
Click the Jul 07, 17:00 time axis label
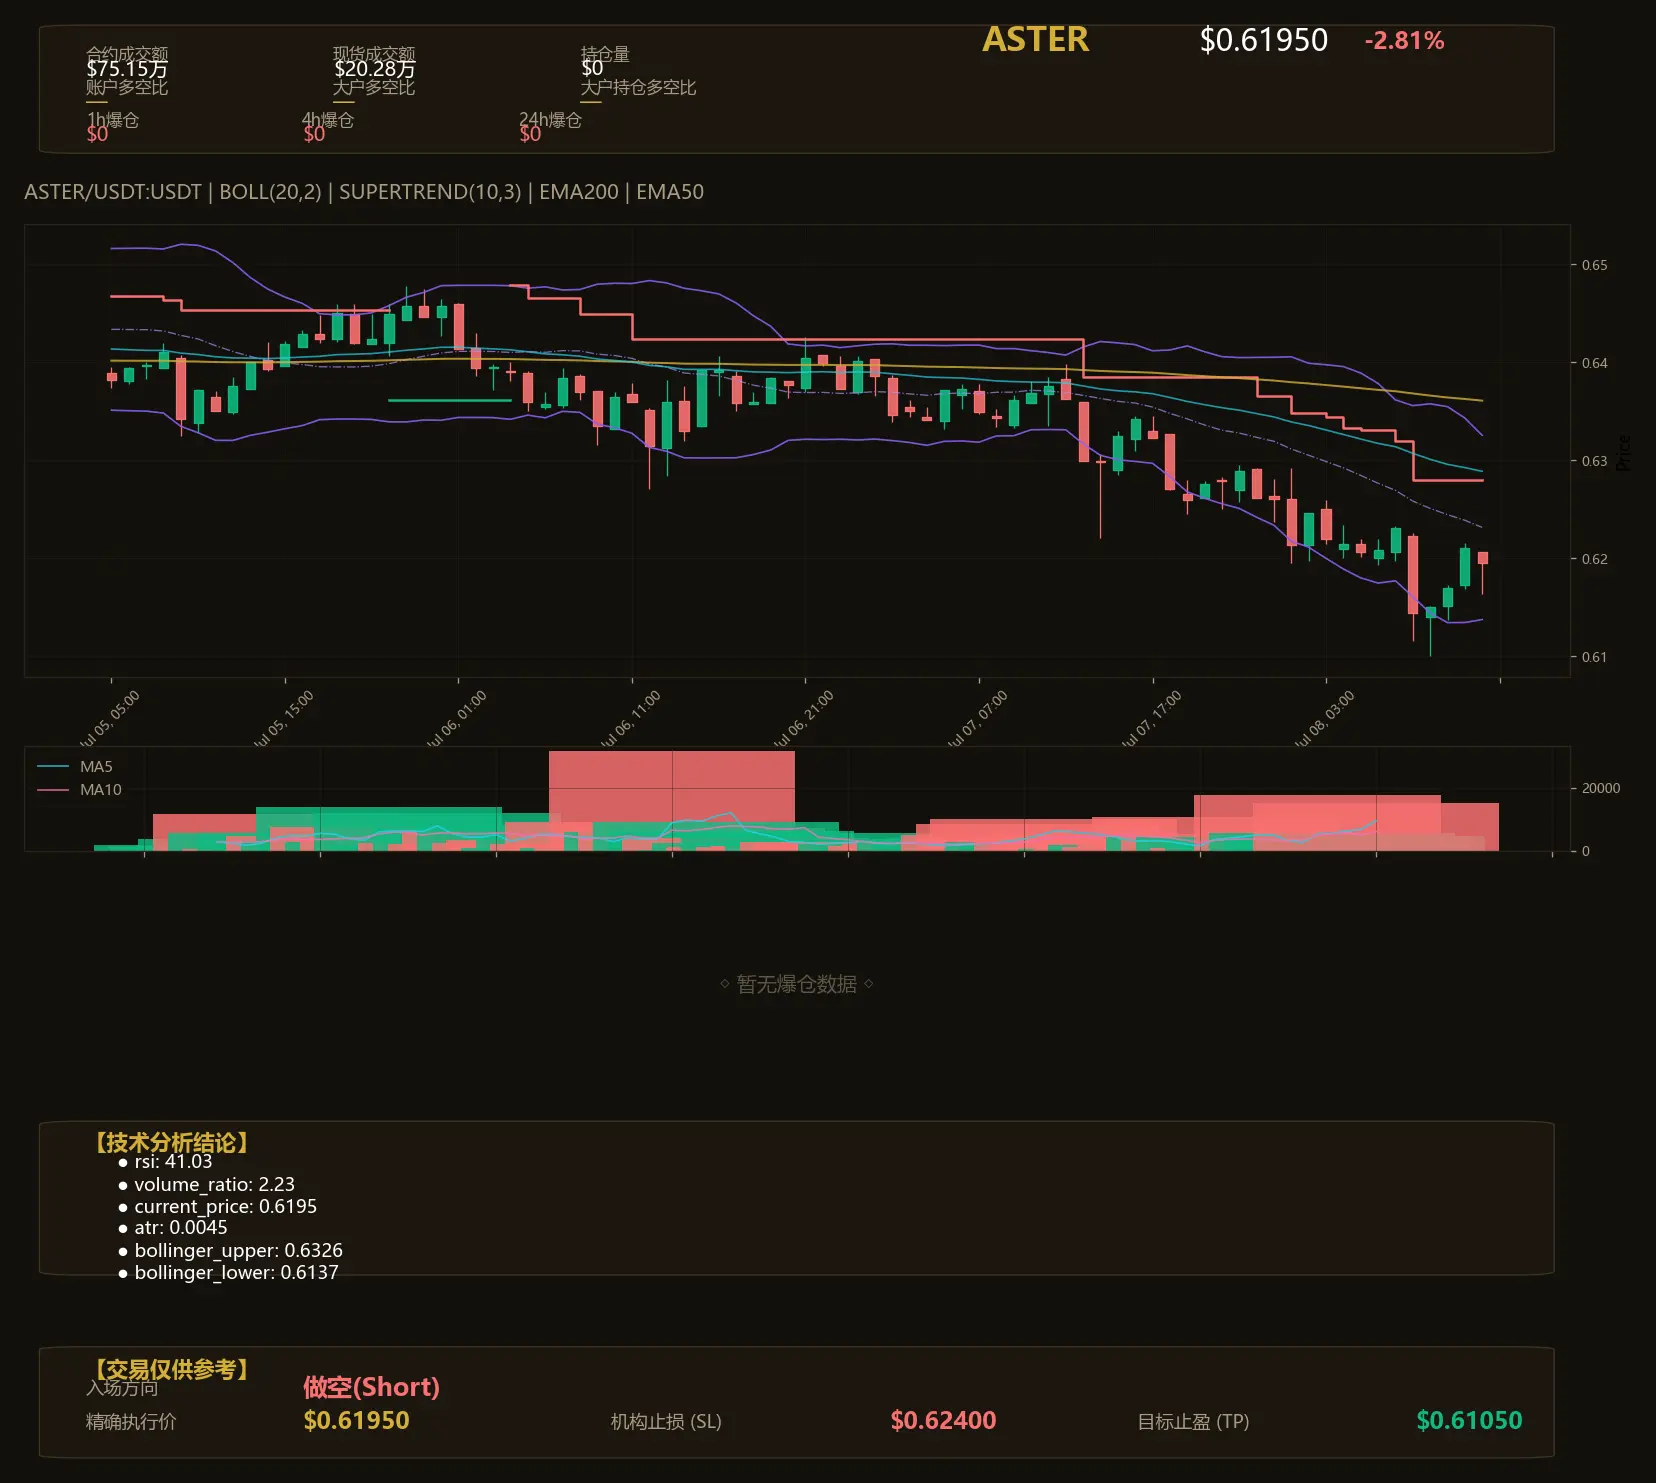(1152, 718)
